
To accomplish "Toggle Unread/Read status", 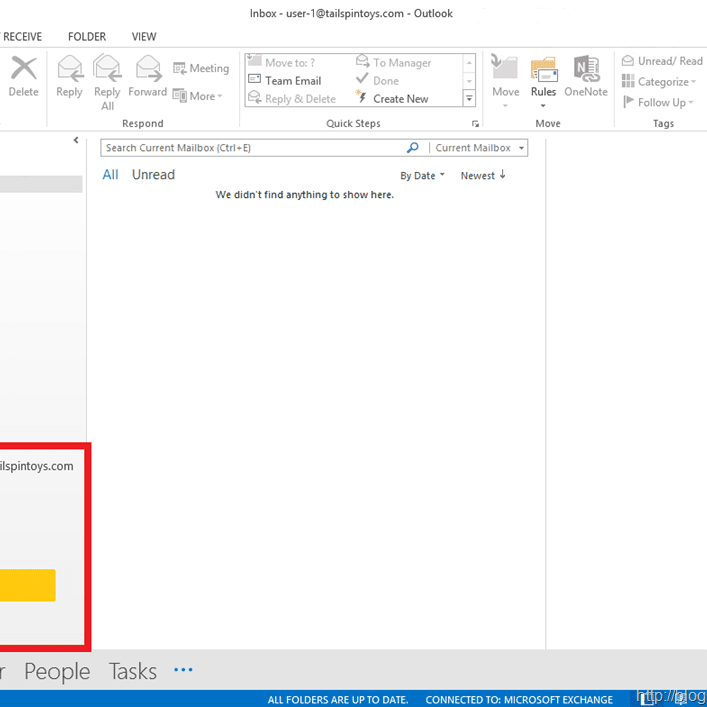I will 662,61.
